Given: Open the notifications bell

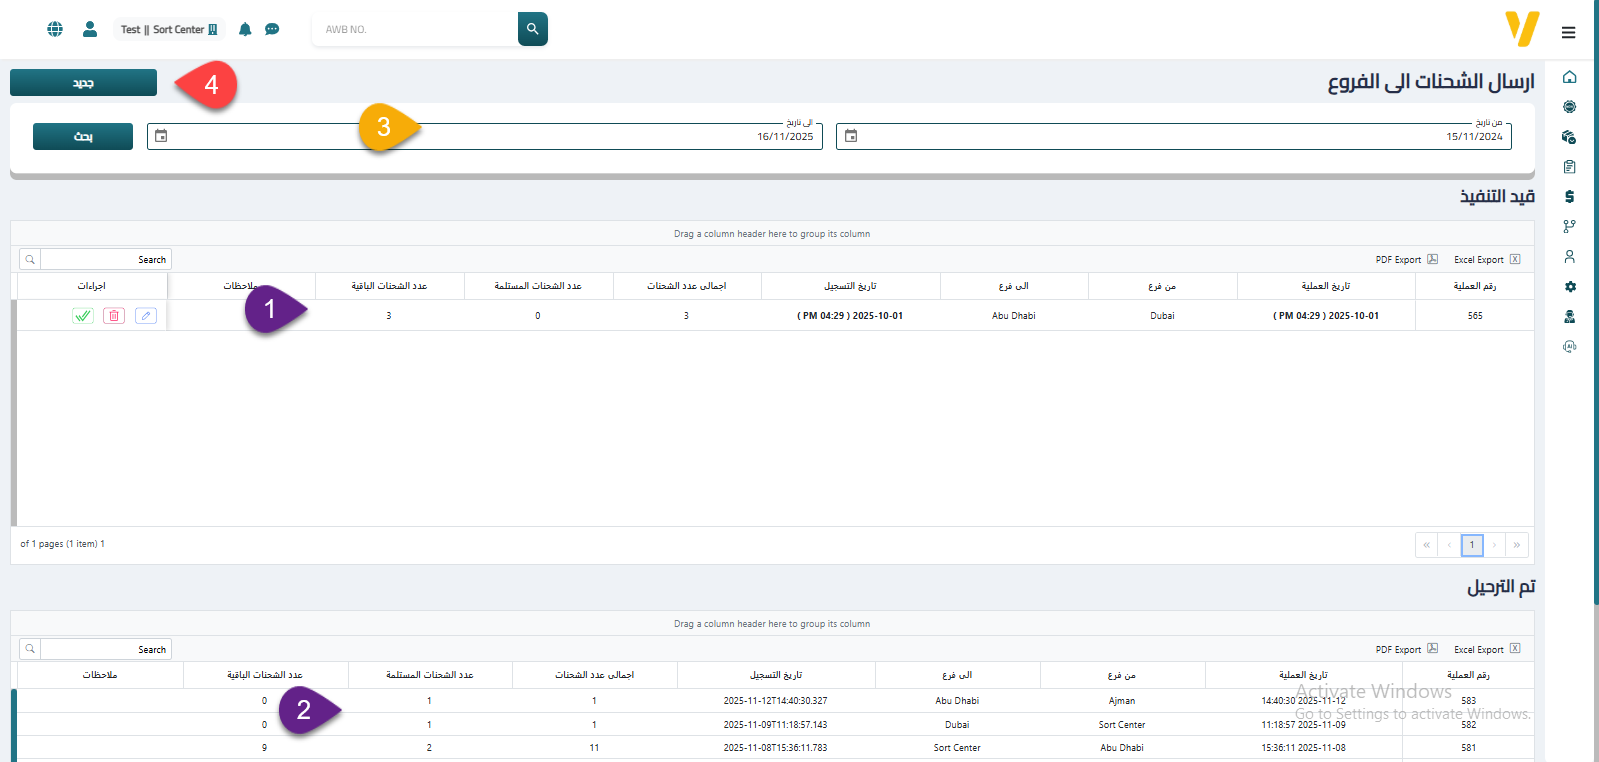Looking at the screenshot, I should 245,29.
